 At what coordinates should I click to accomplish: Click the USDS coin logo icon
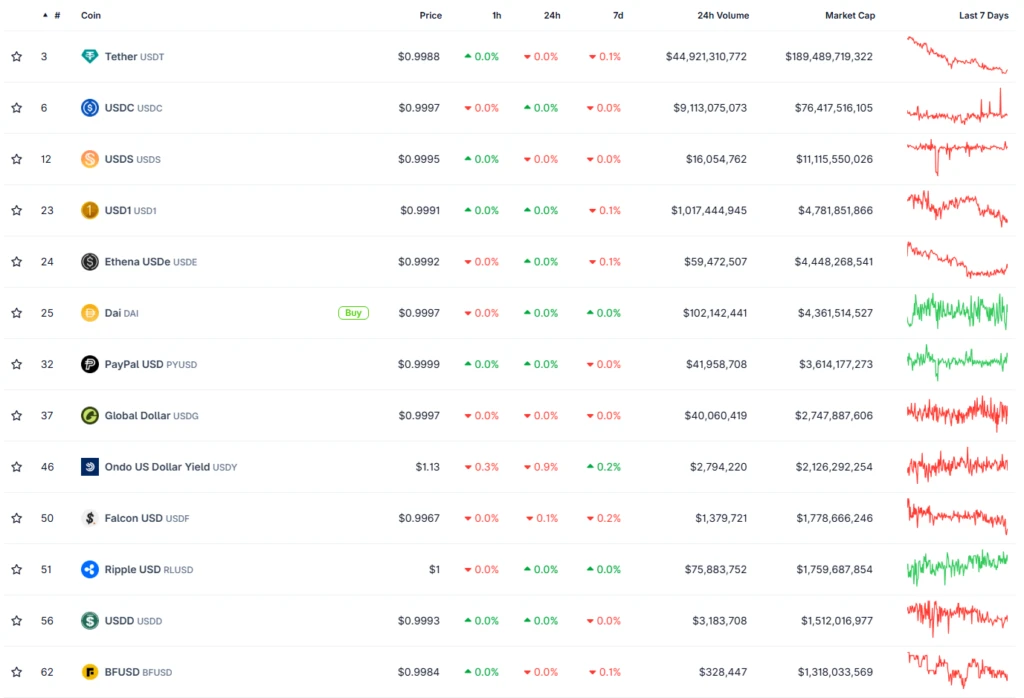pyautogui.click(x=89, y=159)
